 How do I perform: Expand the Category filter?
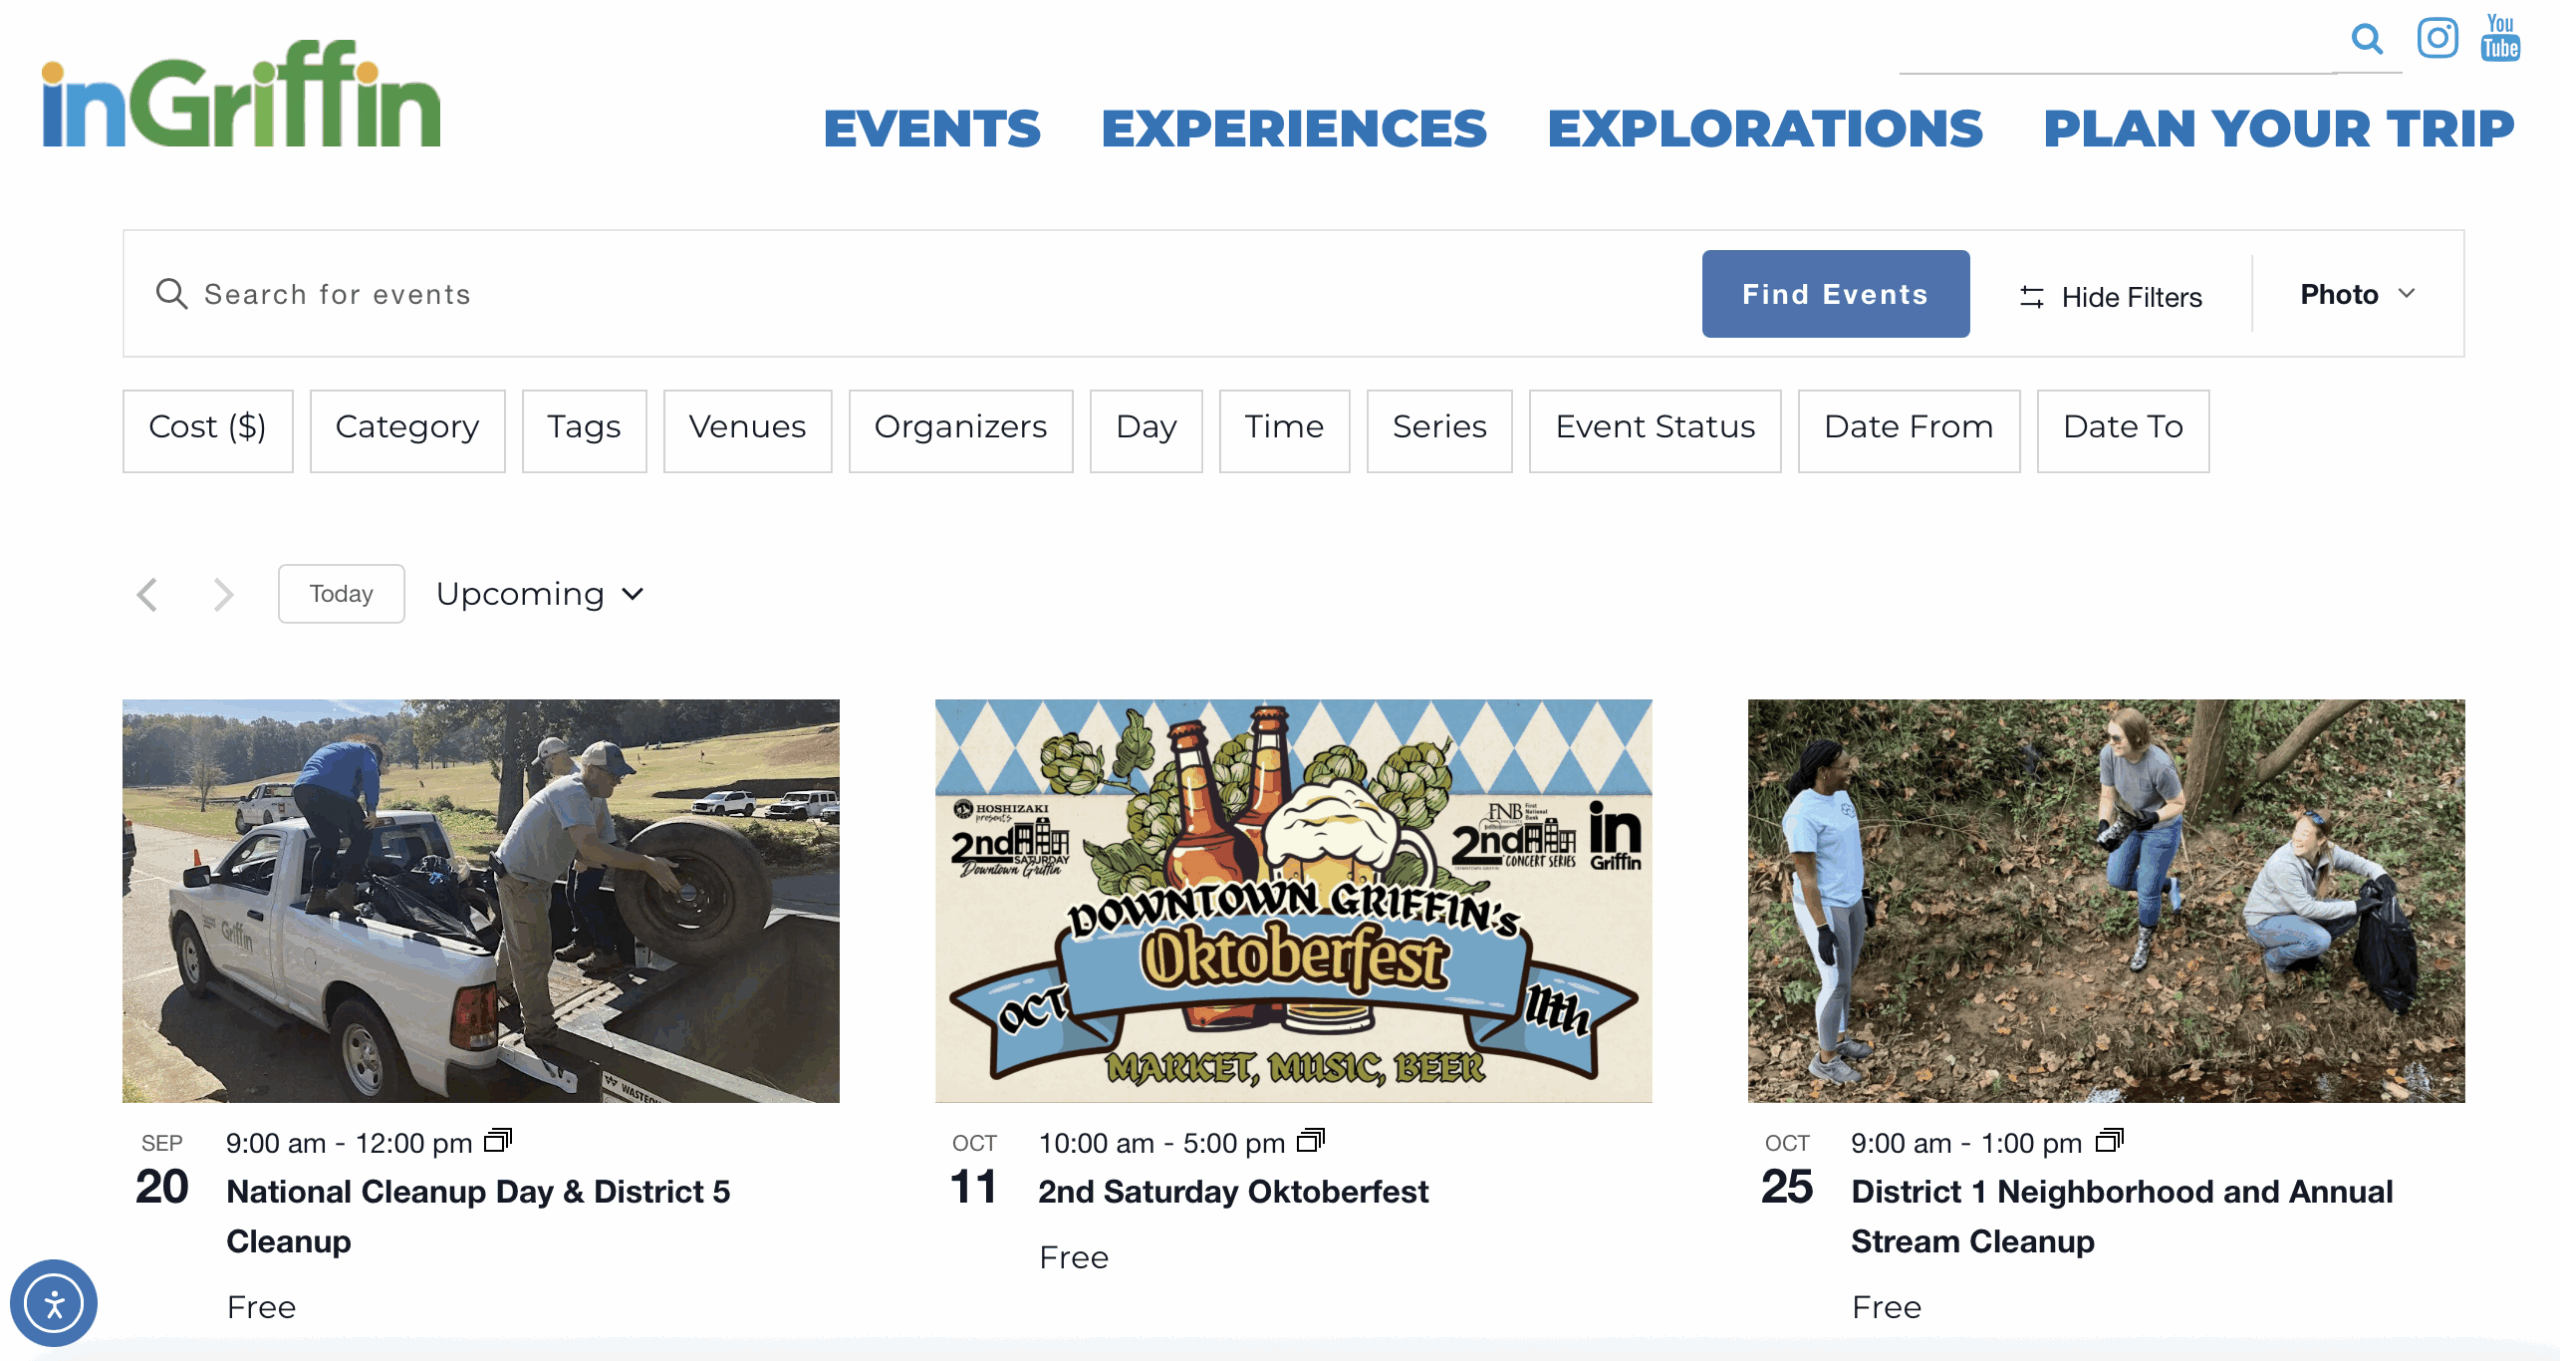[407, 428]
